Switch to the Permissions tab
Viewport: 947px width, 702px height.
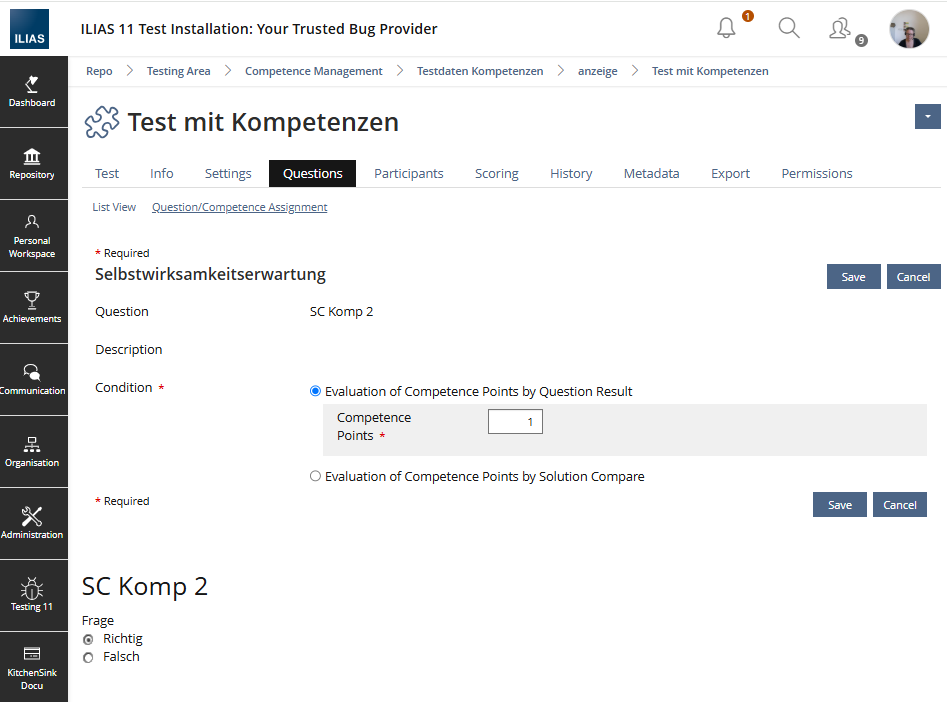pos(817,173)
